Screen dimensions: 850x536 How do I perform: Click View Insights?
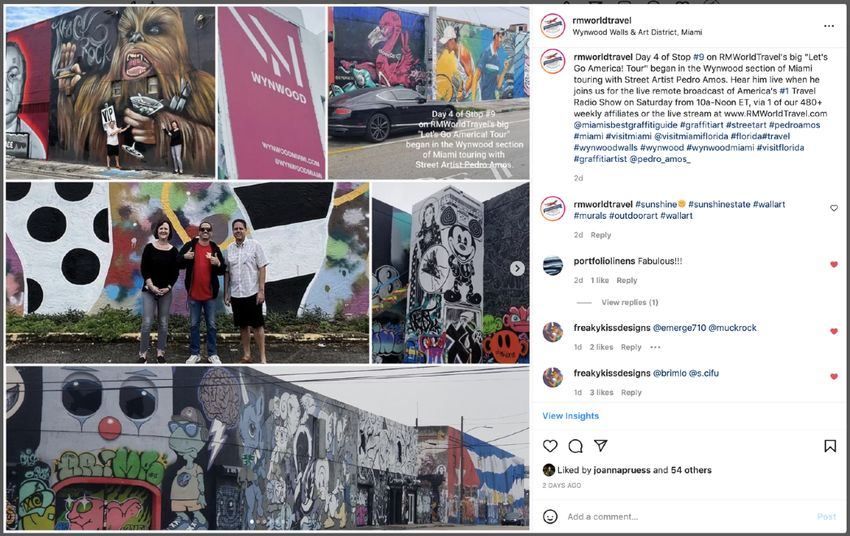click(x=570, y=416)
